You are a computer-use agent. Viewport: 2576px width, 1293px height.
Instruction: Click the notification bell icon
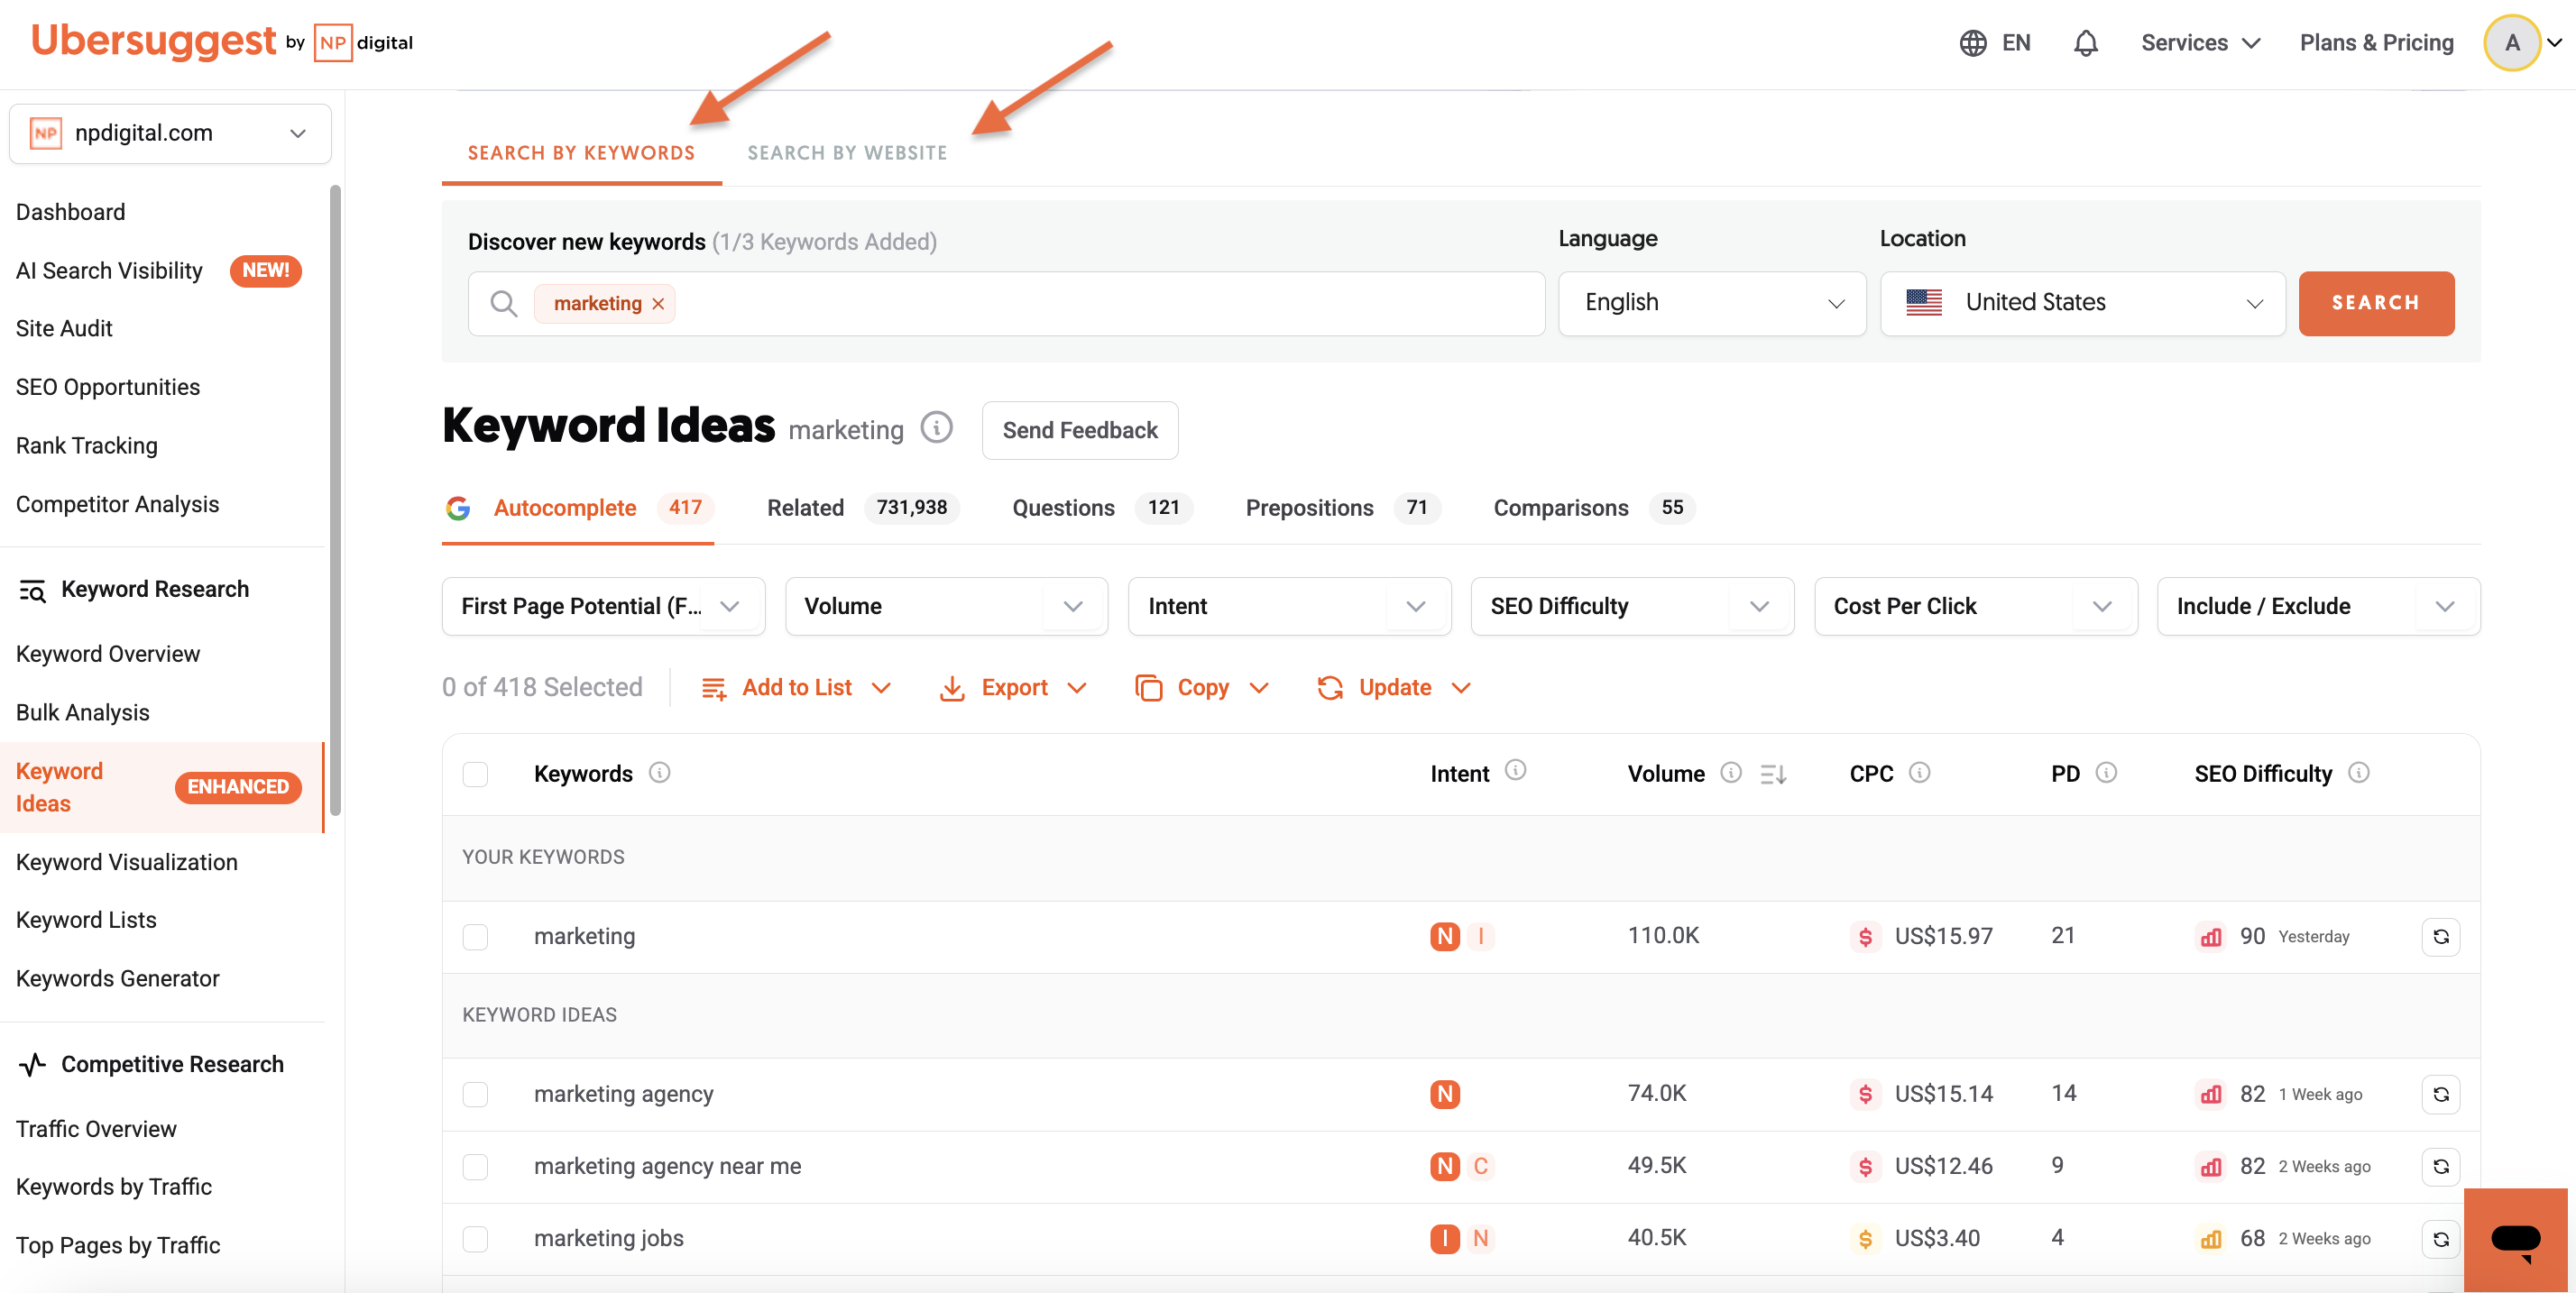pos(2086,42)
